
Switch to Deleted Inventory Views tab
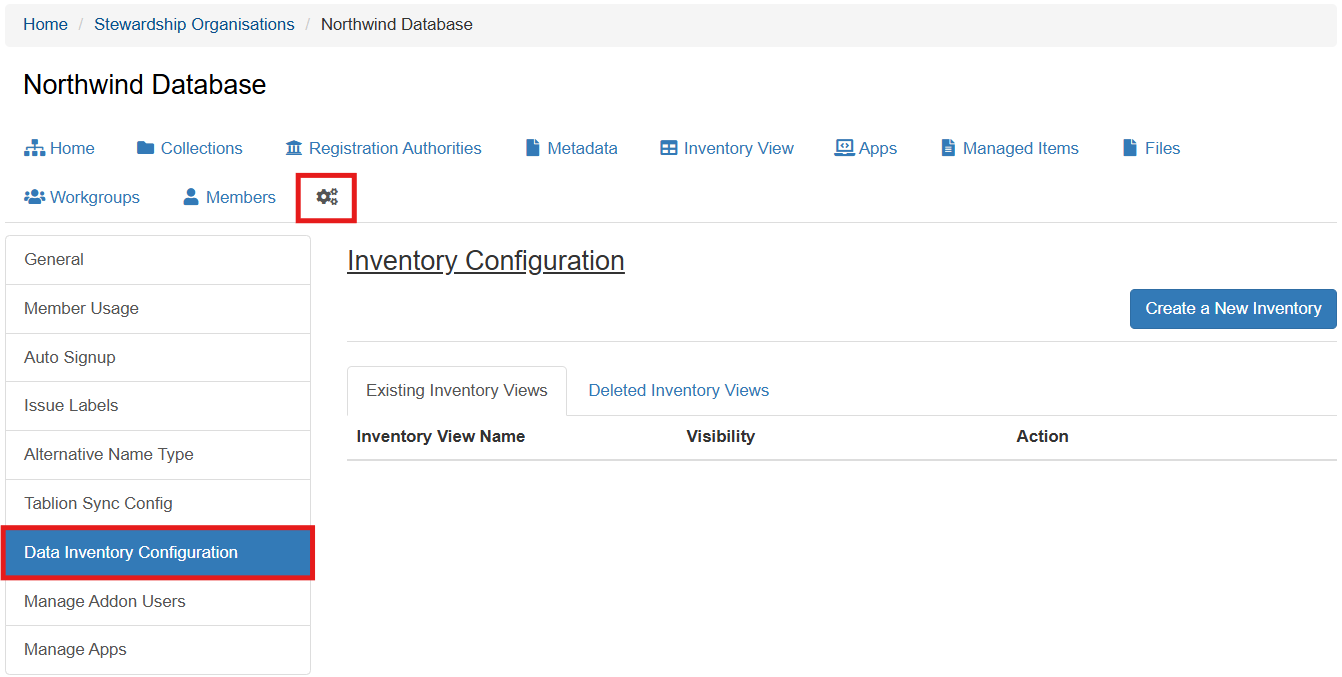point(678,390)
